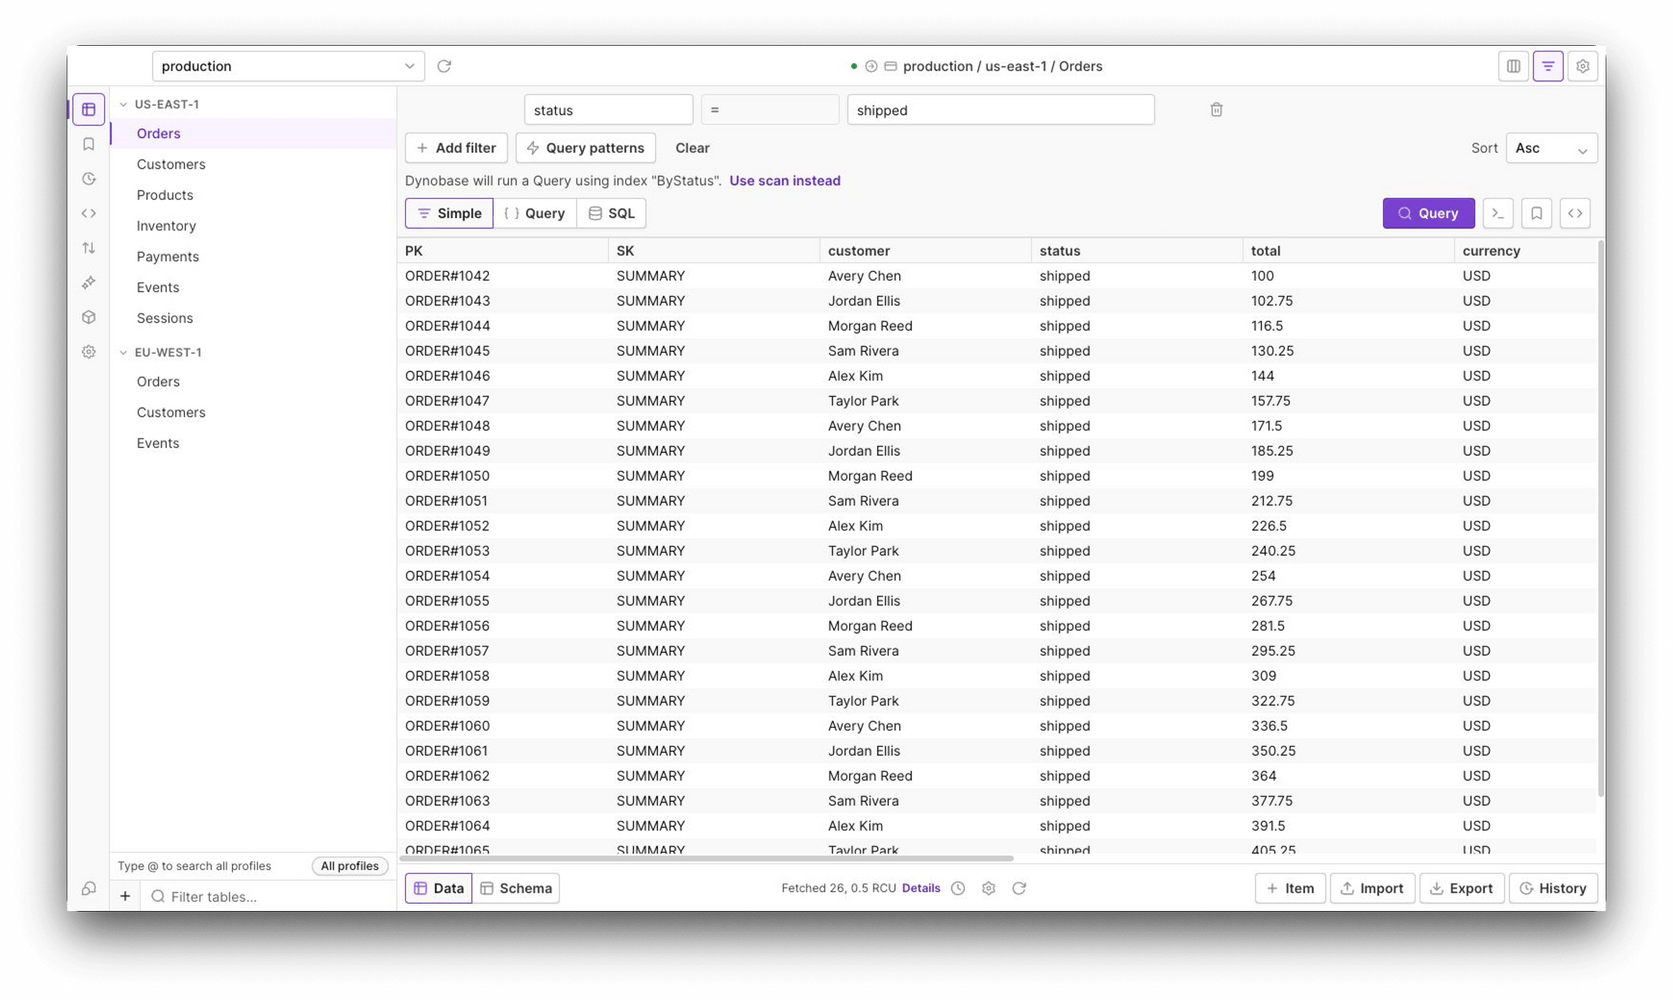
Task: Open Query patterns
Action: pos(586,148)
